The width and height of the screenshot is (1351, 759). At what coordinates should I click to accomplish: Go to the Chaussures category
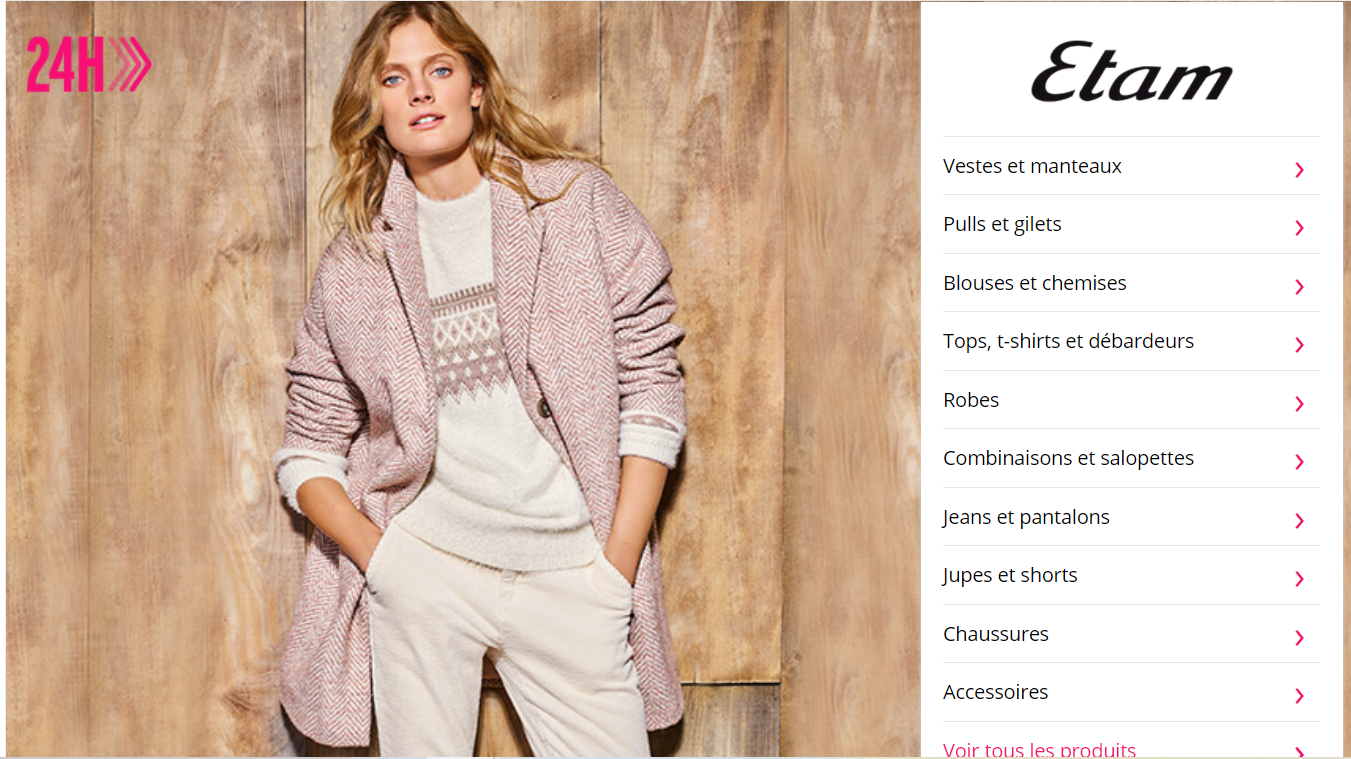click(x=1131, y=634)
